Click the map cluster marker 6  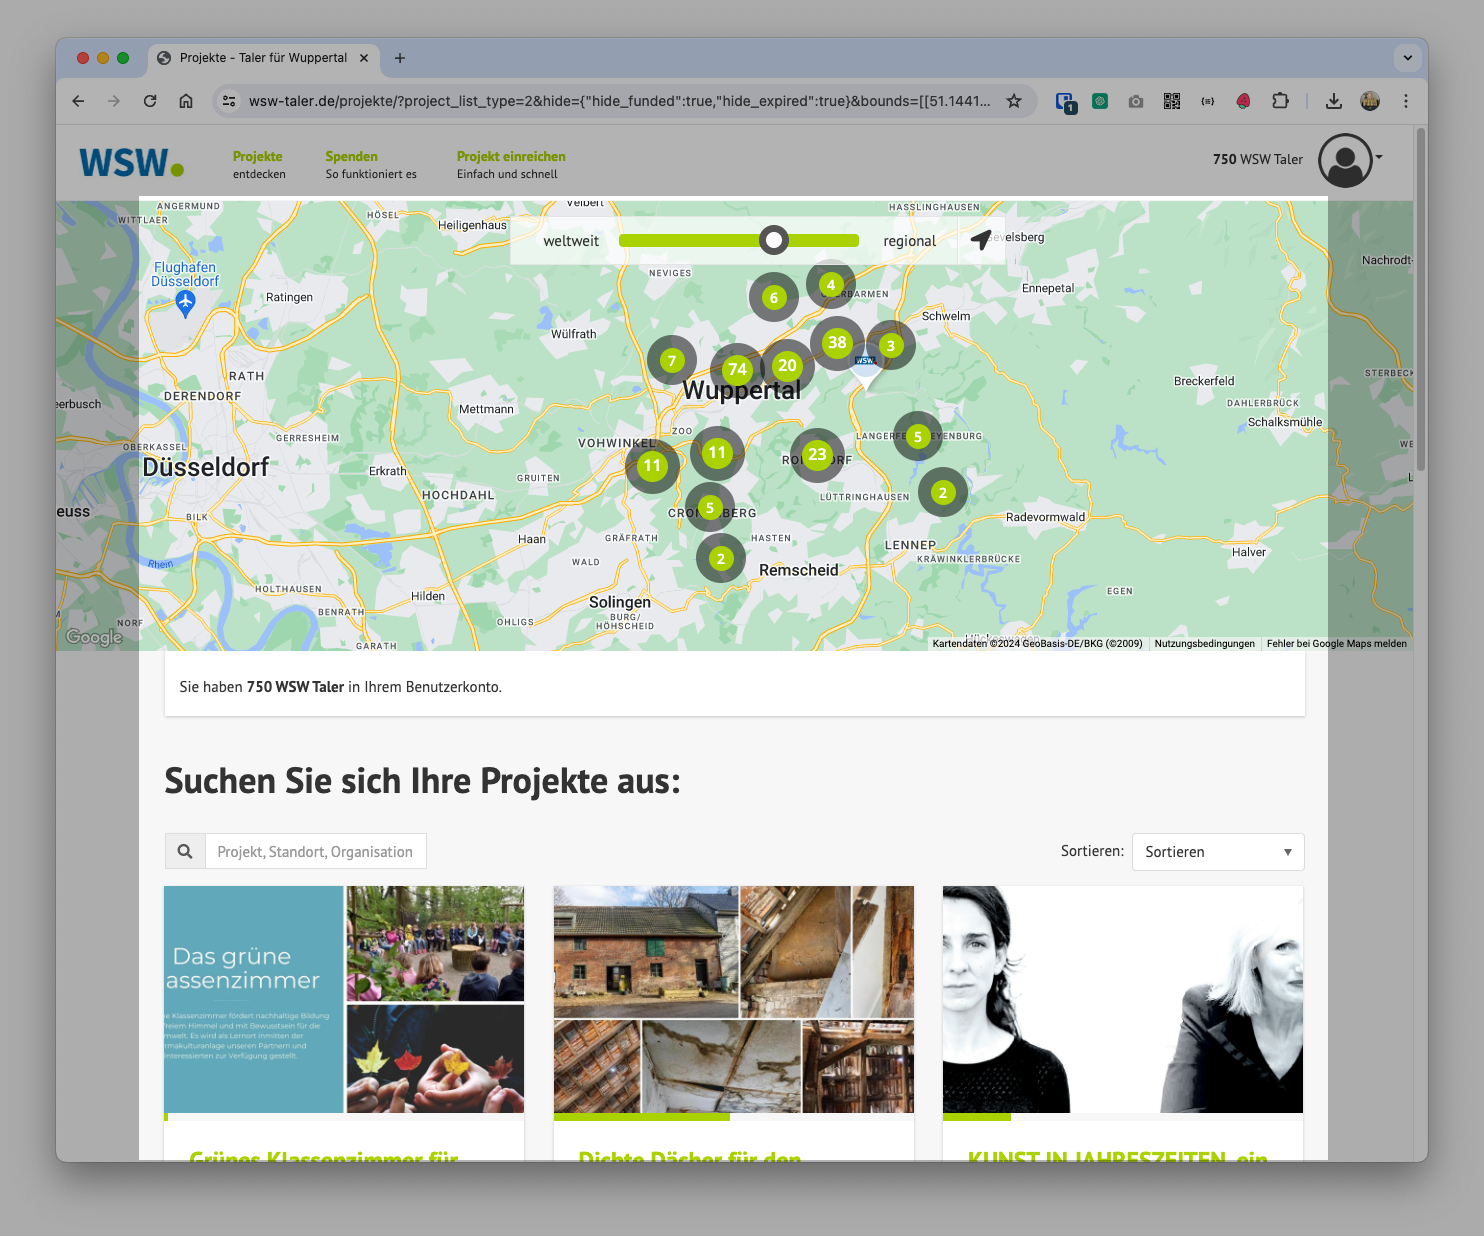pos(773,297)
